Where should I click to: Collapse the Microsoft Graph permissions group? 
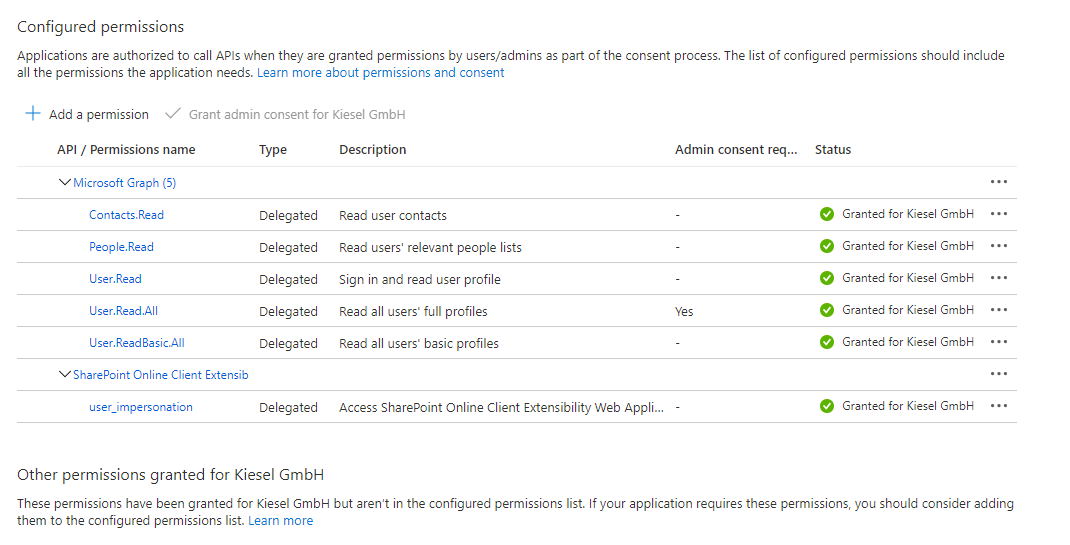coord(65,183)
